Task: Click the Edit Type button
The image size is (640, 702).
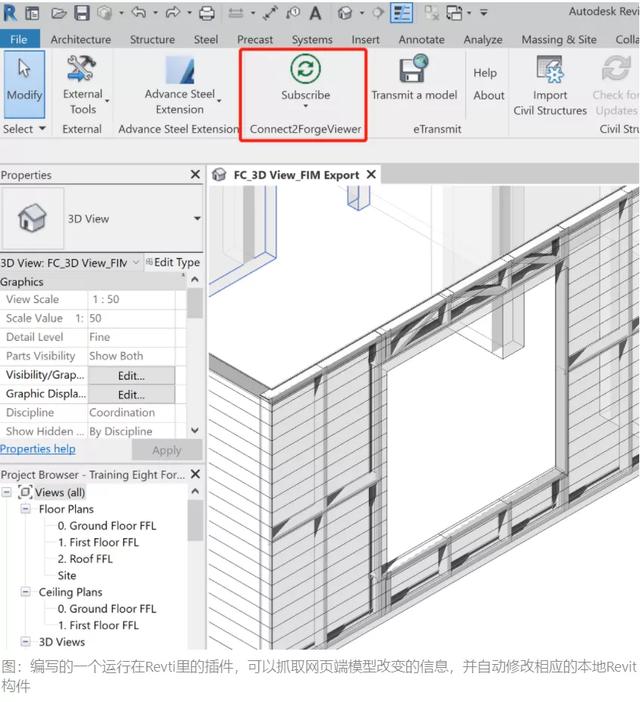Action: (x=173, y=262)
